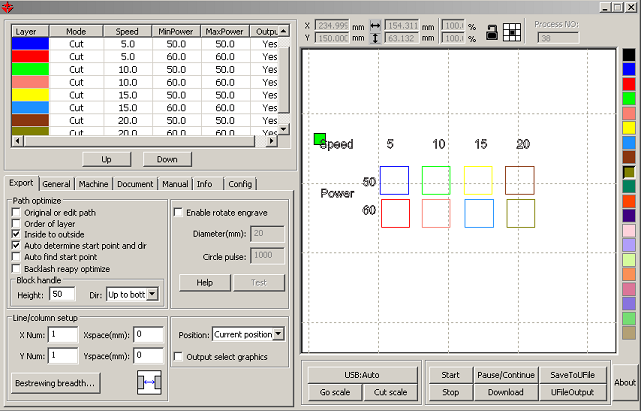The height and width of the screenshot is (411, 641).
Task: Select the Export tab
Action: click(x=21, y=183)
